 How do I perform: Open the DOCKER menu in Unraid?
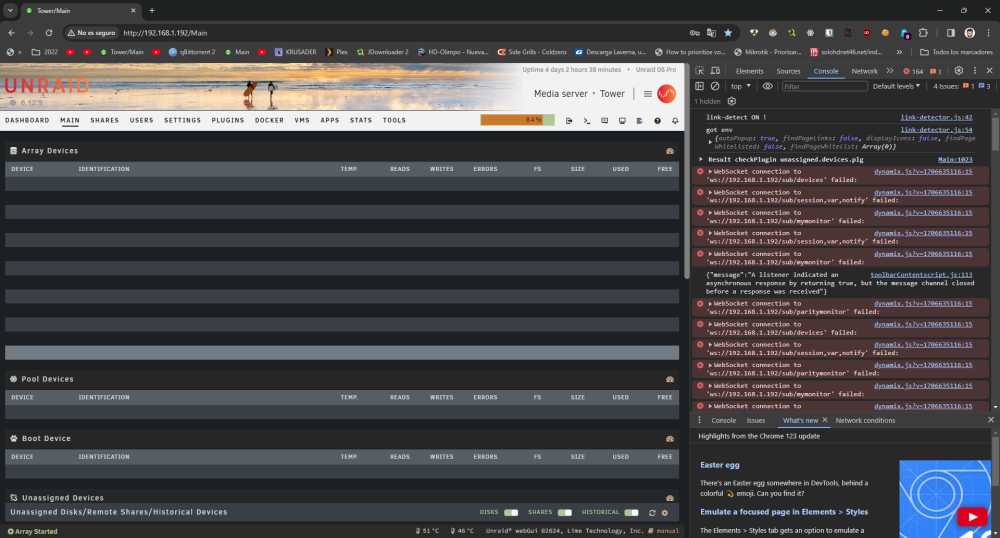click(269, 120)
